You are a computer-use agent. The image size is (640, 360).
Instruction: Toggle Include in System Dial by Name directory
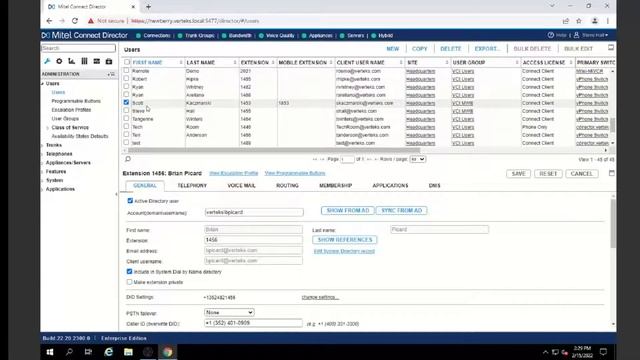click(129, 271)
